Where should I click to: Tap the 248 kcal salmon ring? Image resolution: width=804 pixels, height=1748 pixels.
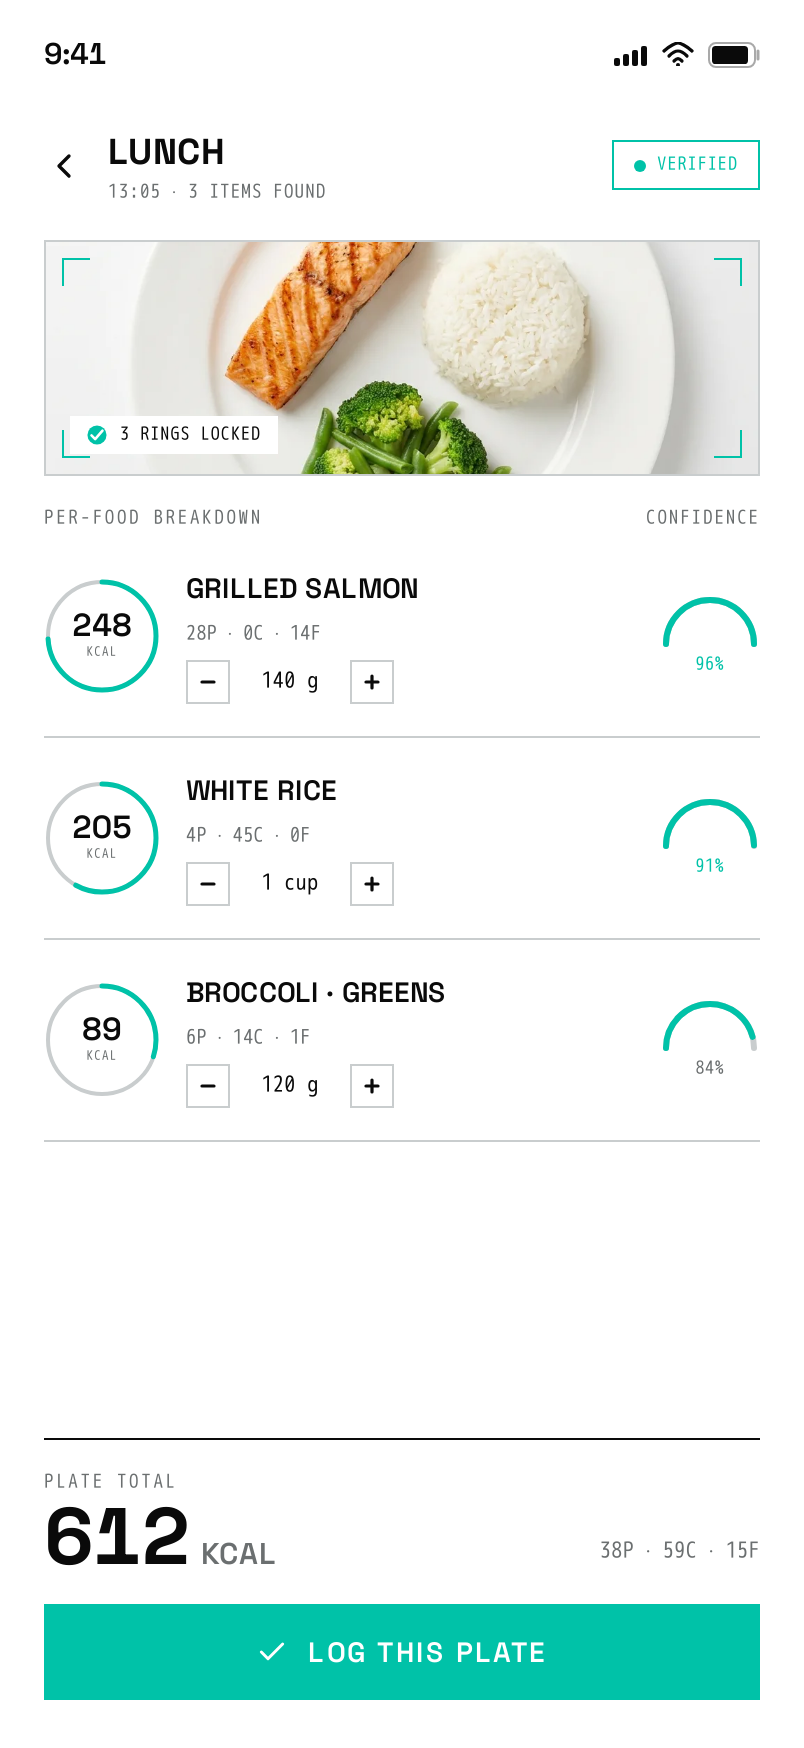[102, 636]
